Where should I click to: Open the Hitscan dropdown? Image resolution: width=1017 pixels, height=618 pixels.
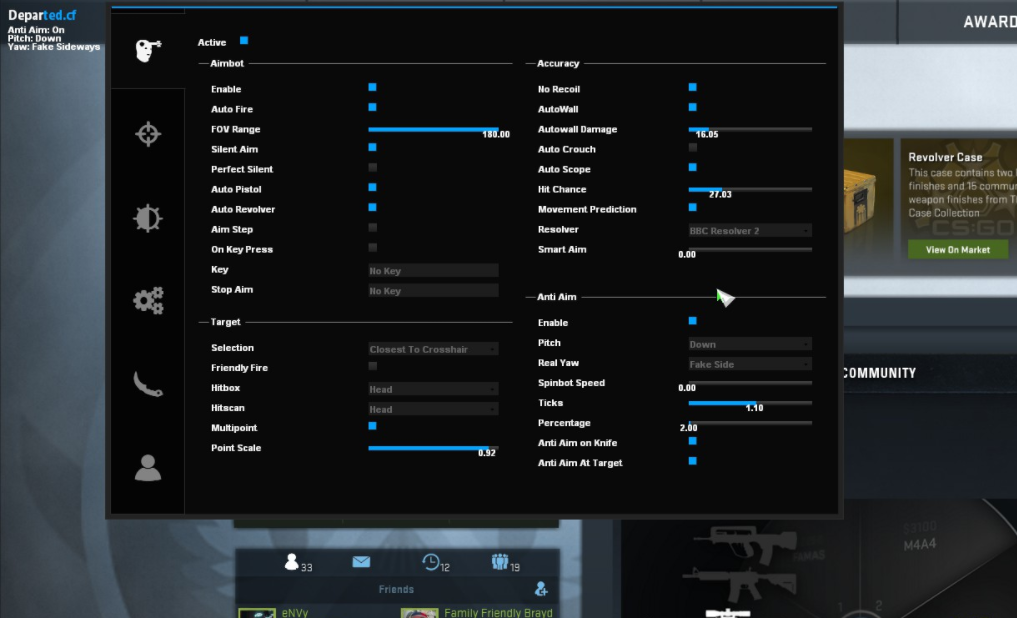433,409
